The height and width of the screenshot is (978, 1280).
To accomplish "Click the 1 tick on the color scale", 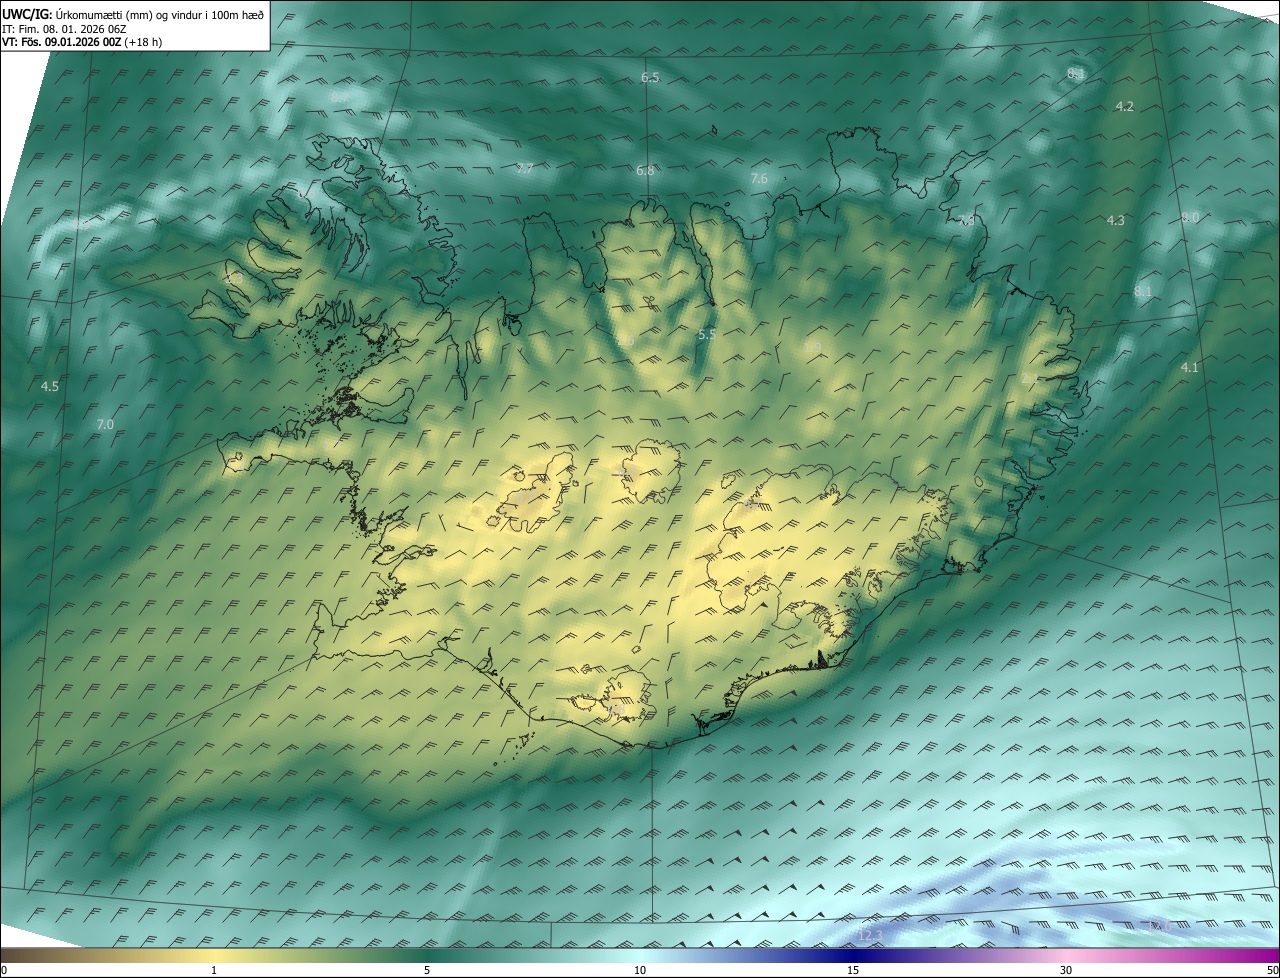I will pyautogui.click(x=214, y=970).
